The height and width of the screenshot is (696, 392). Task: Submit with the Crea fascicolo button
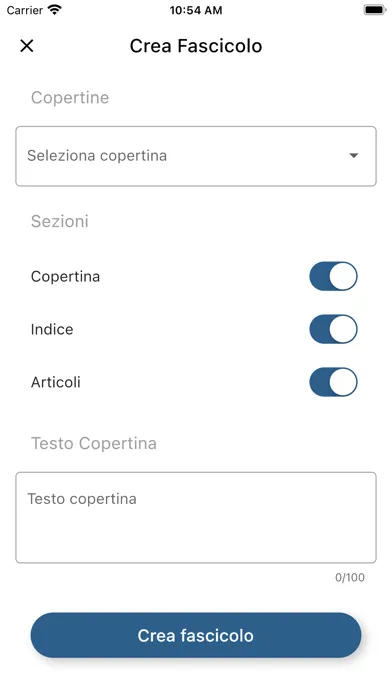196,635
